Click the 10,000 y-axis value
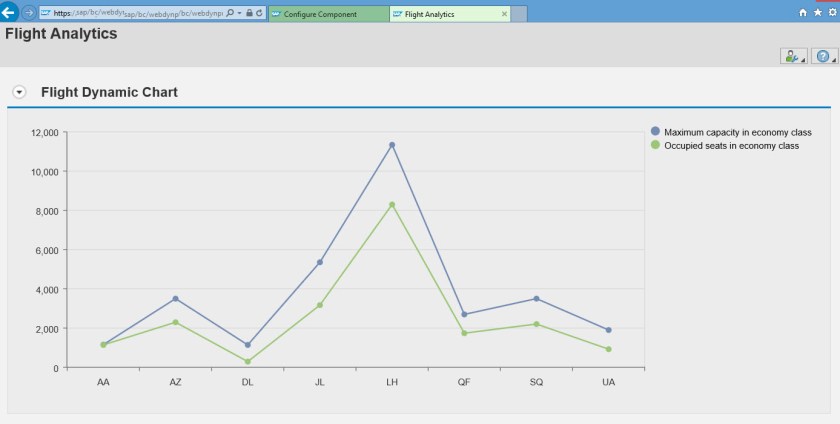The image size is (840, 424). click(46, 172)
